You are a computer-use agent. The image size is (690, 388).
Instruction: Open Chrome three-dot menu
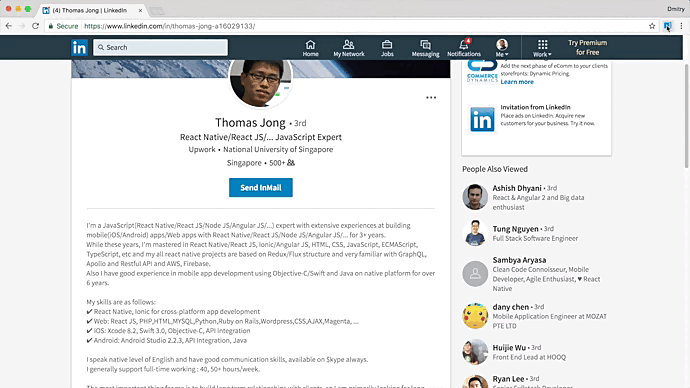pos(681,26)
